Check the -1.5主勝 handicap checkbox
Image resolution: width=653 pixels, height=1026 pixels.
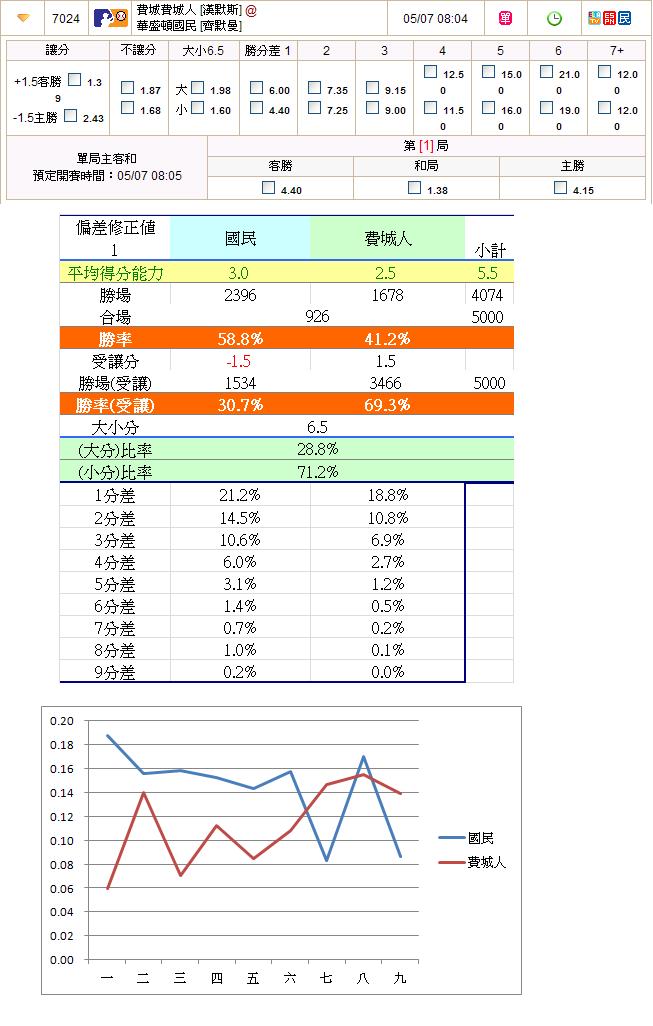point(71,116)
